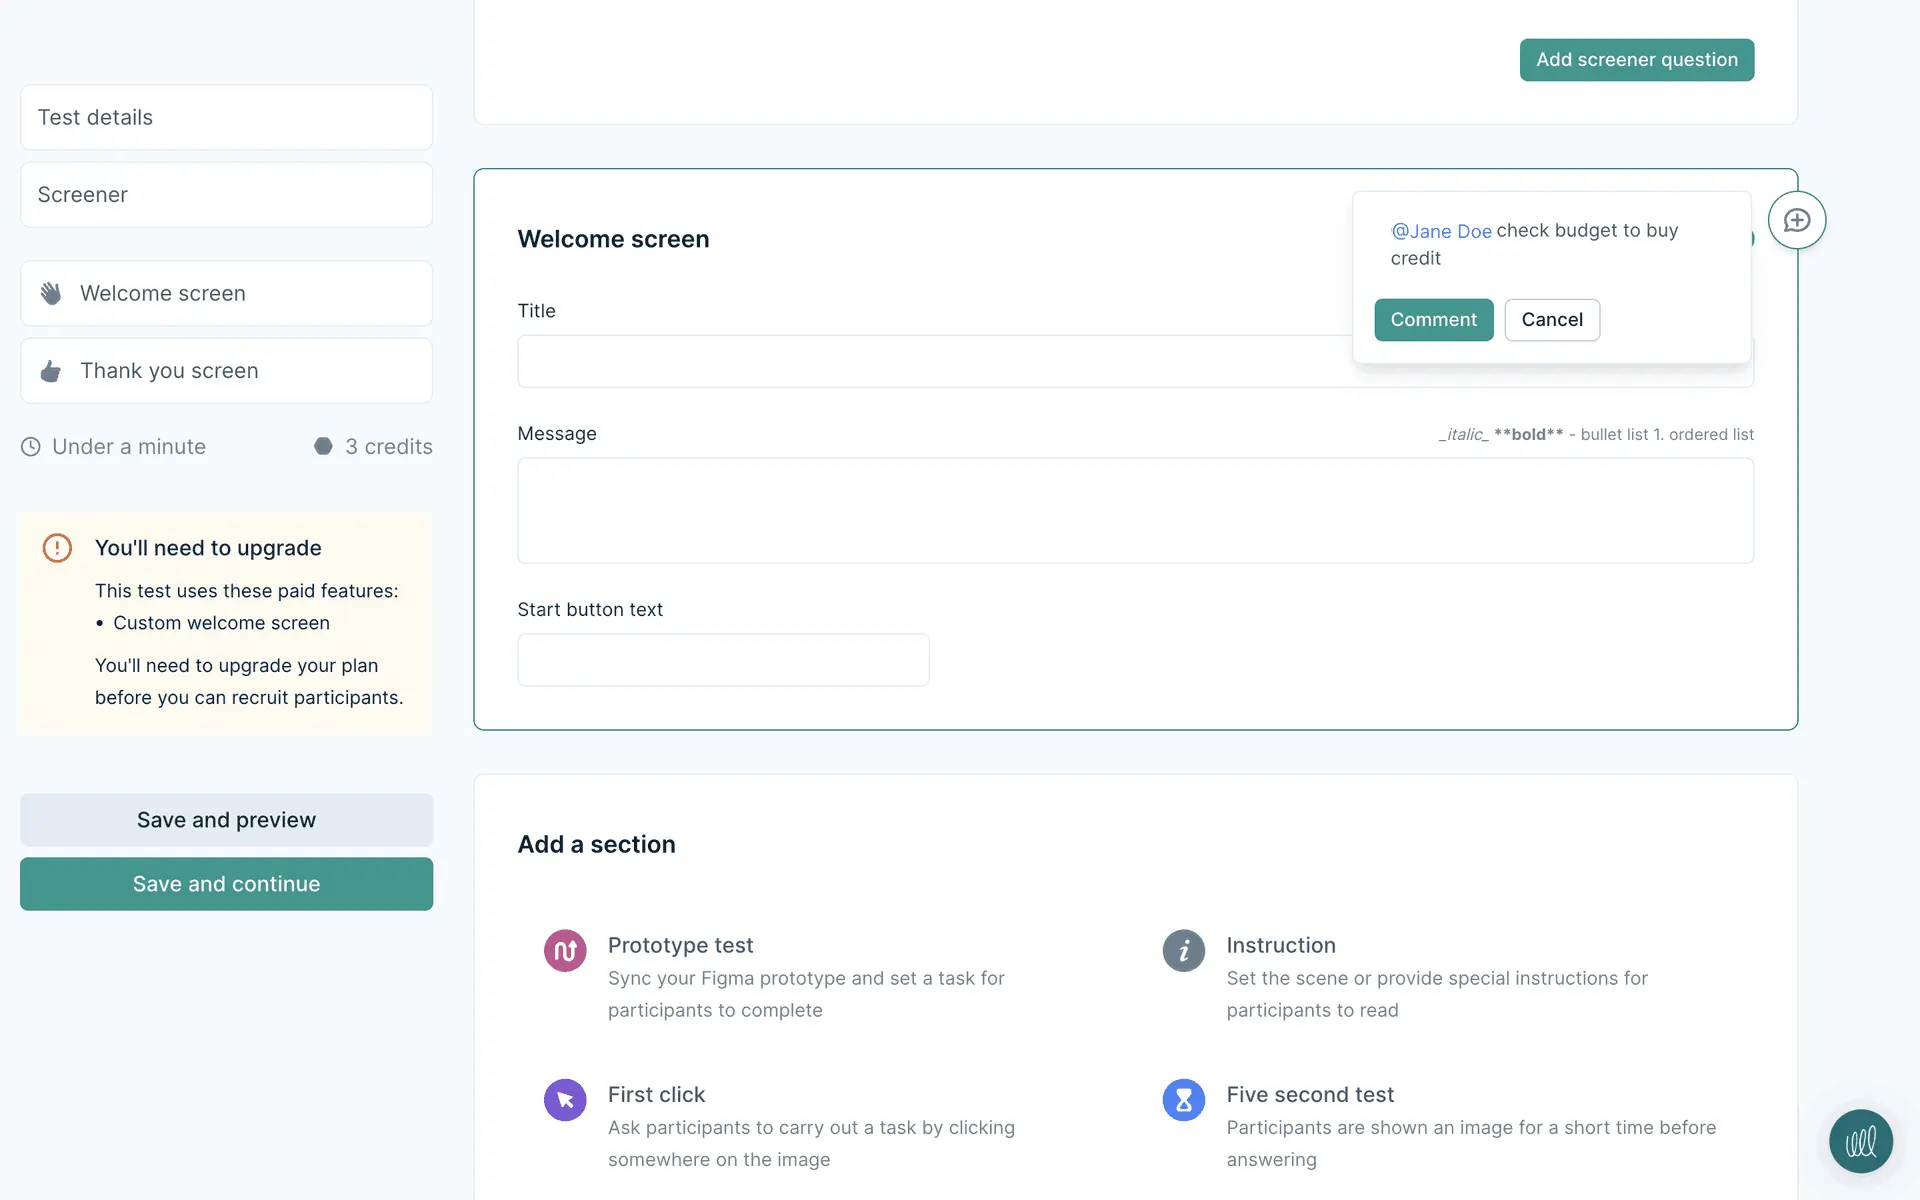Image resolution: width=1920 pixels, height=1200 pixels.
Task: Click the waving hand Welcome screen icon
Action: coord(51,293)
